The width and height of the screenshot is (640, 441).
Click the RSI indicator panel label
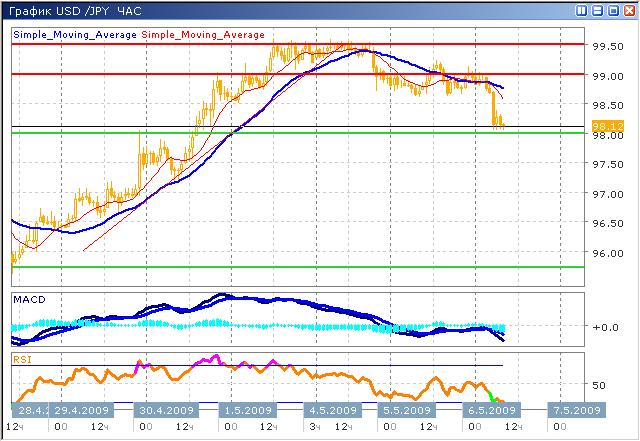[22, 356]
